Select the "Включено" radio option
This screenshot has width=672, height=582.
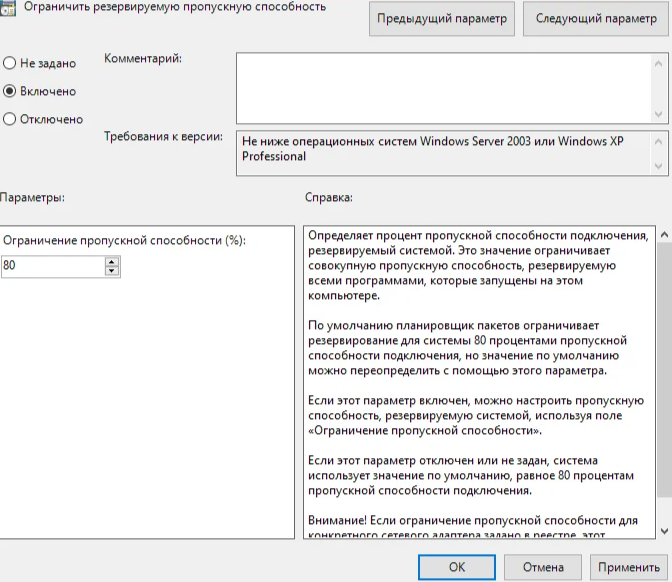tap(10, 91)
